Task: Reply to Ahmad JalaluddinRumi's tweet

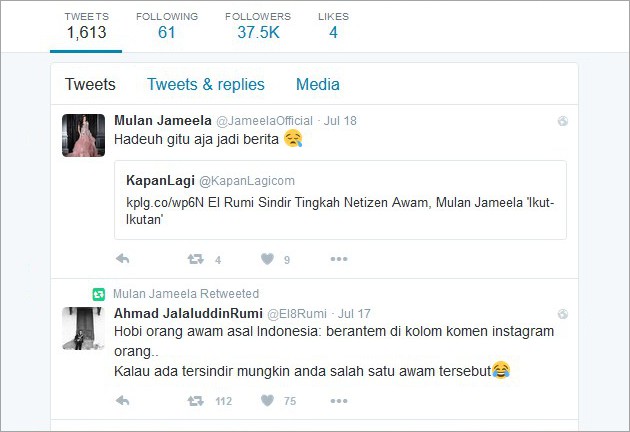Action: pos(123,401)
